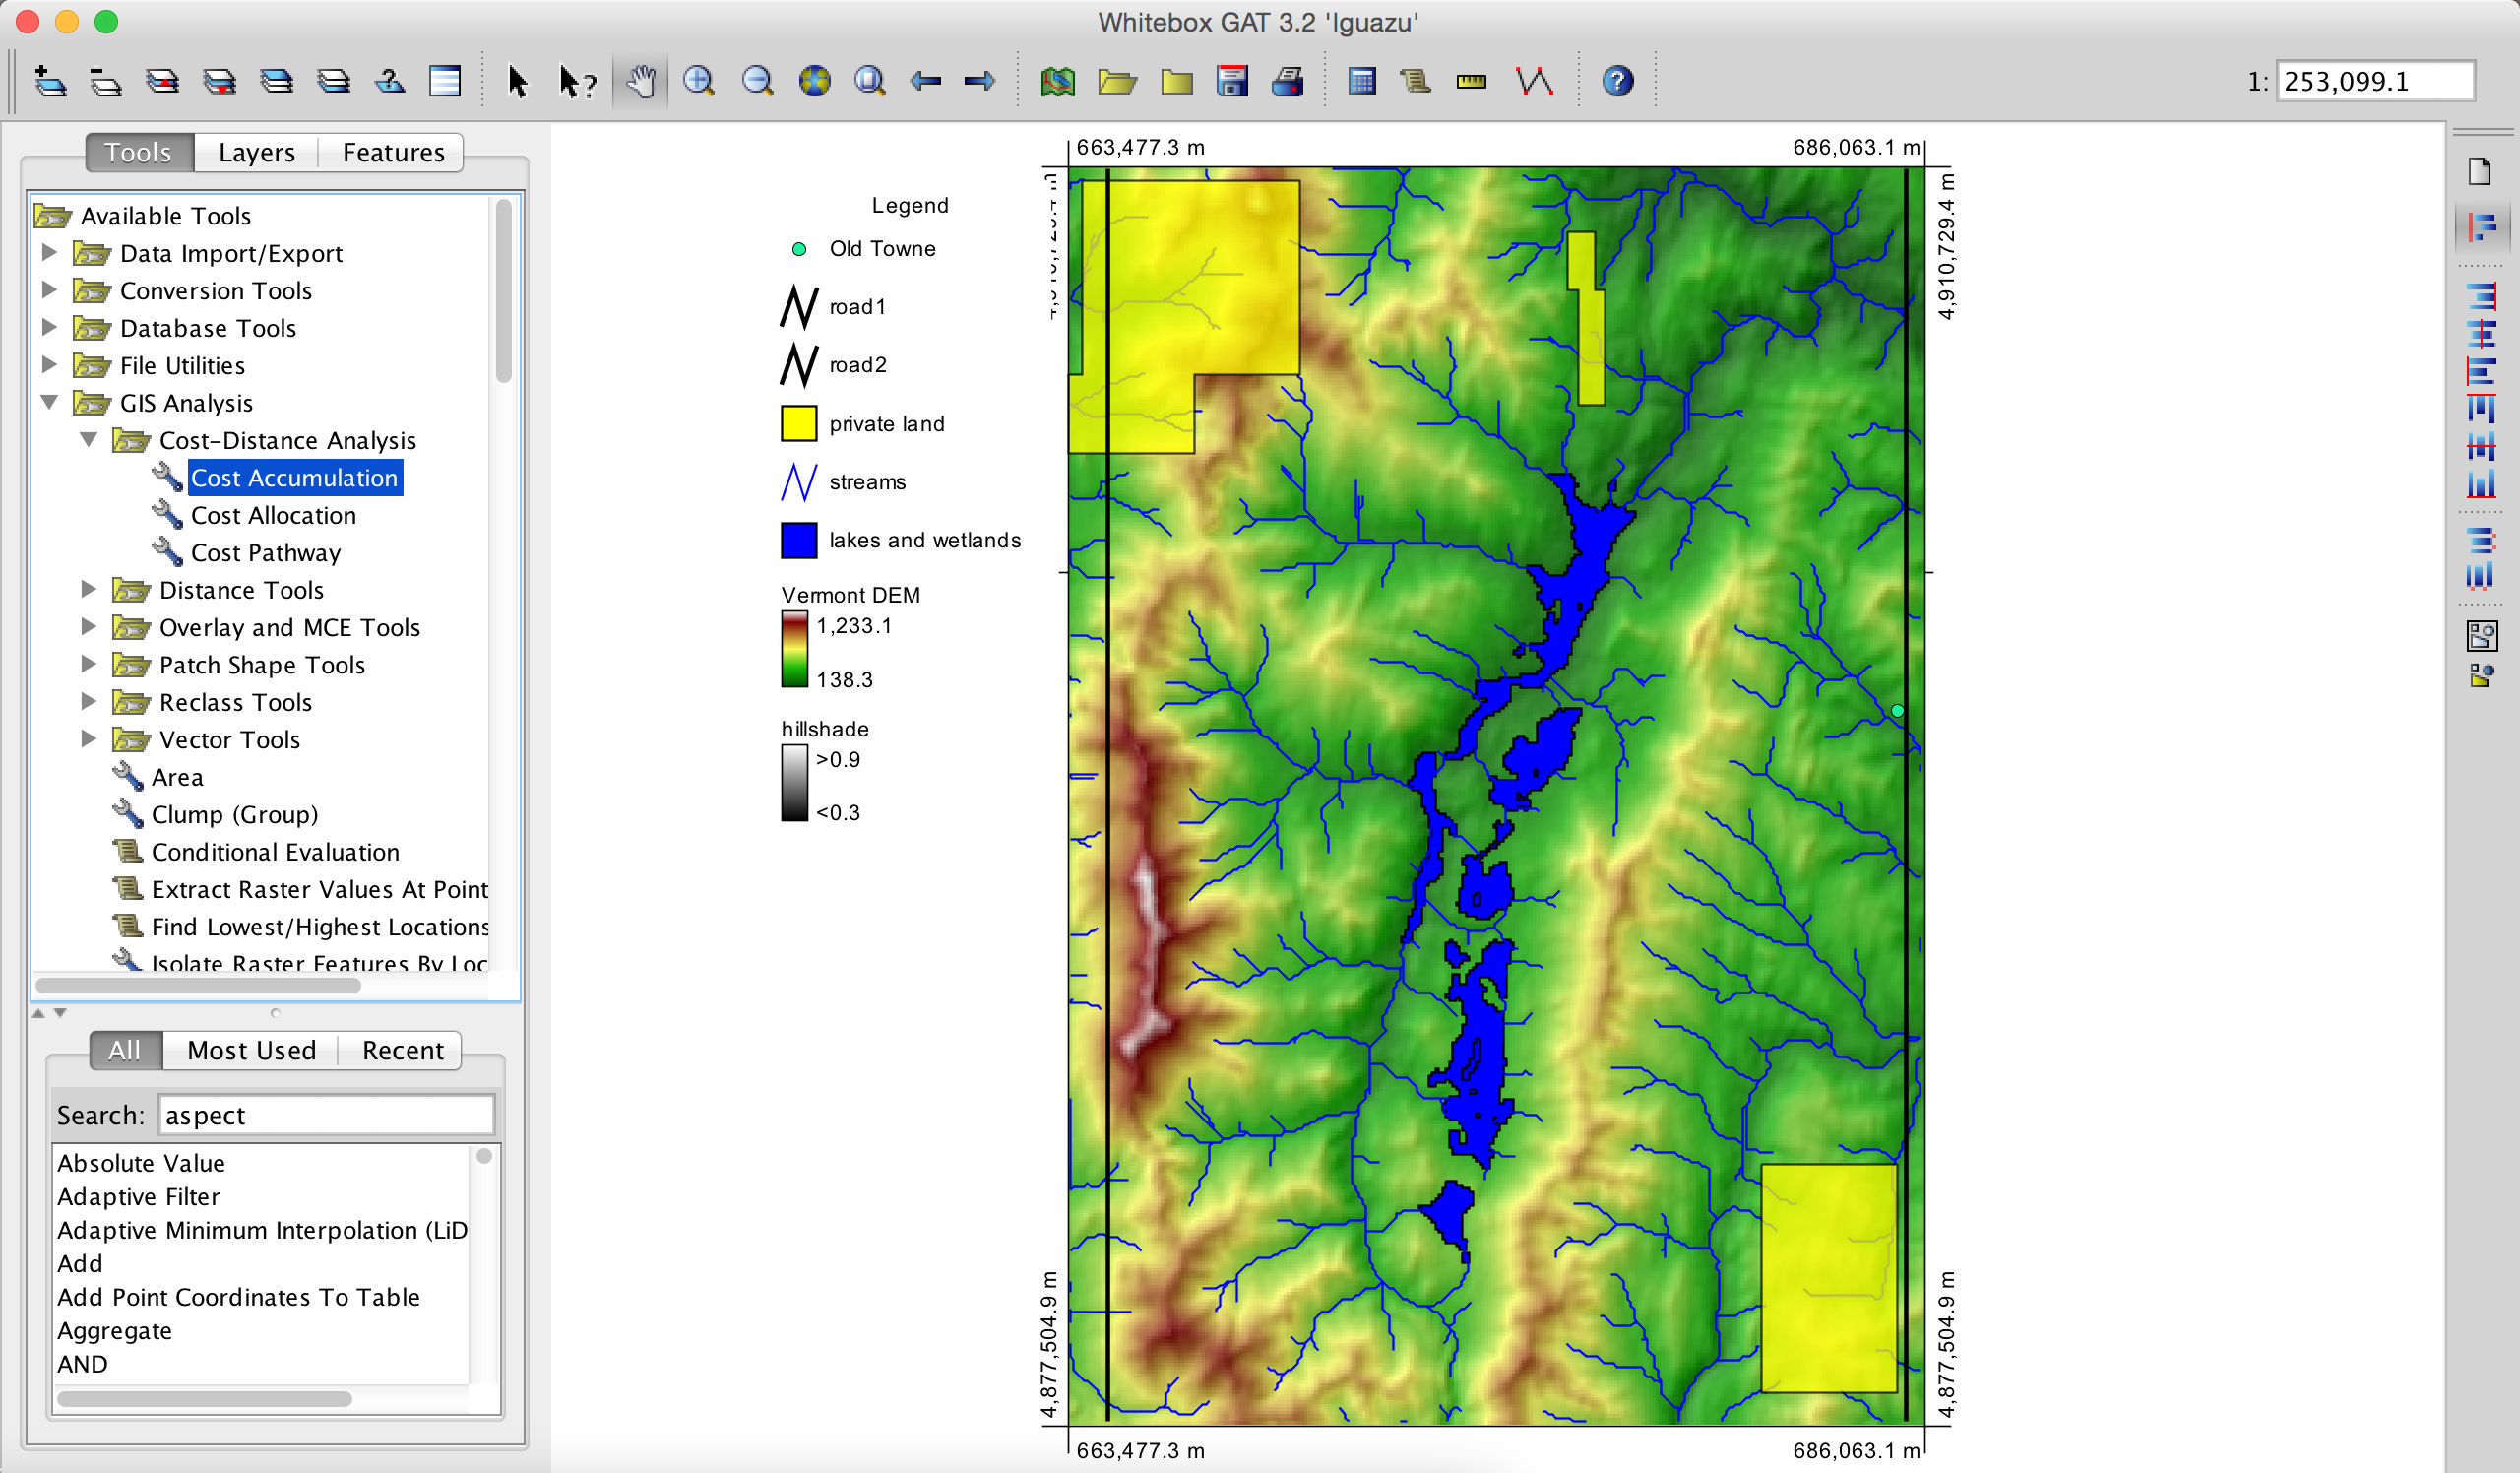Switch to Most Used tool list
This screenshot has width=2520, height=1473.
click(251, 1050)
